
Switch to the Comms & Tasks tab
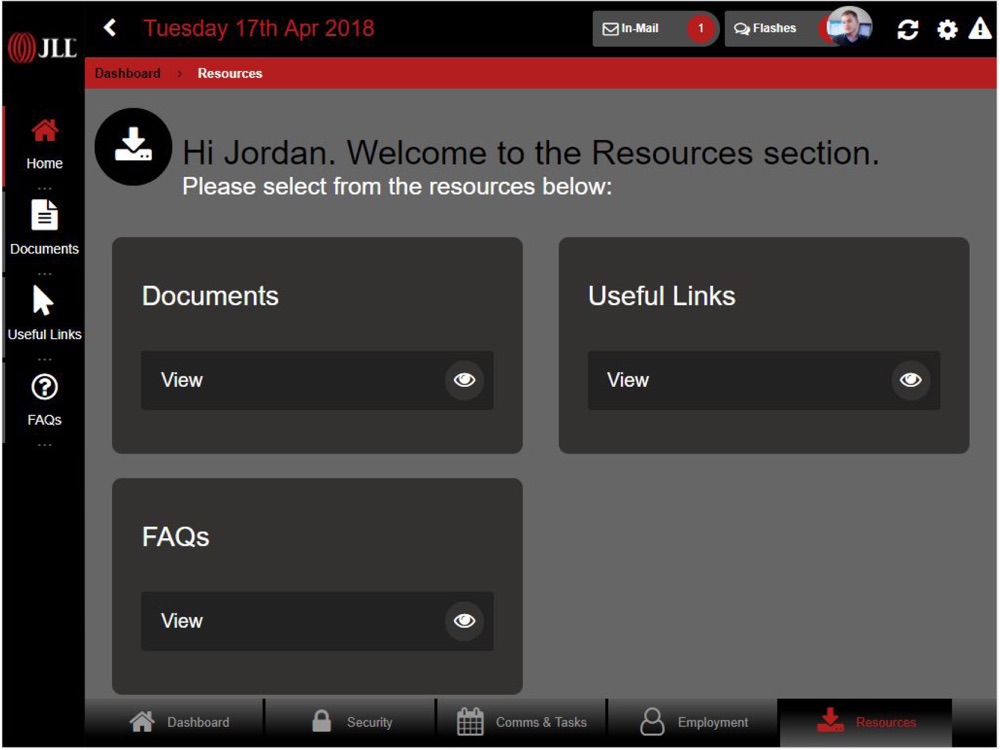[x=522, y=723]
